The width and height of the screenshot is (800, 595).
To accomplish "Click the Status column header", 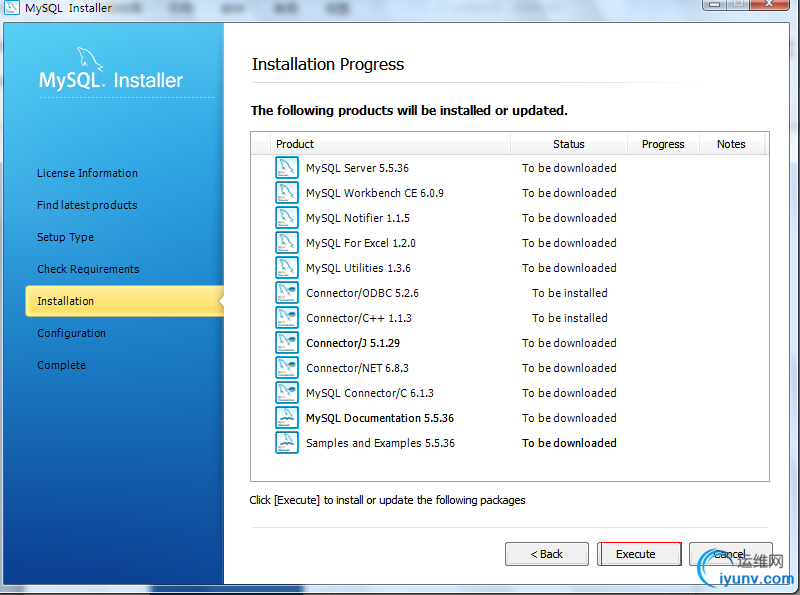I will 569,144.
